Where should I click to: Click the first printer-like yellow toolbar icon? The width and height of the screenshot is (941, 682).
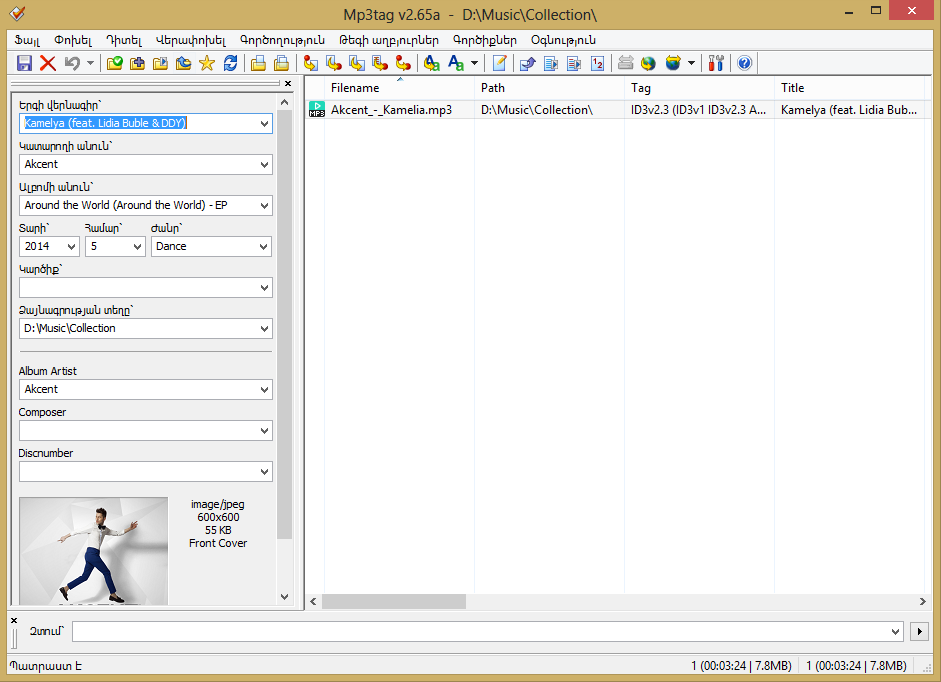tap(258, 63)
